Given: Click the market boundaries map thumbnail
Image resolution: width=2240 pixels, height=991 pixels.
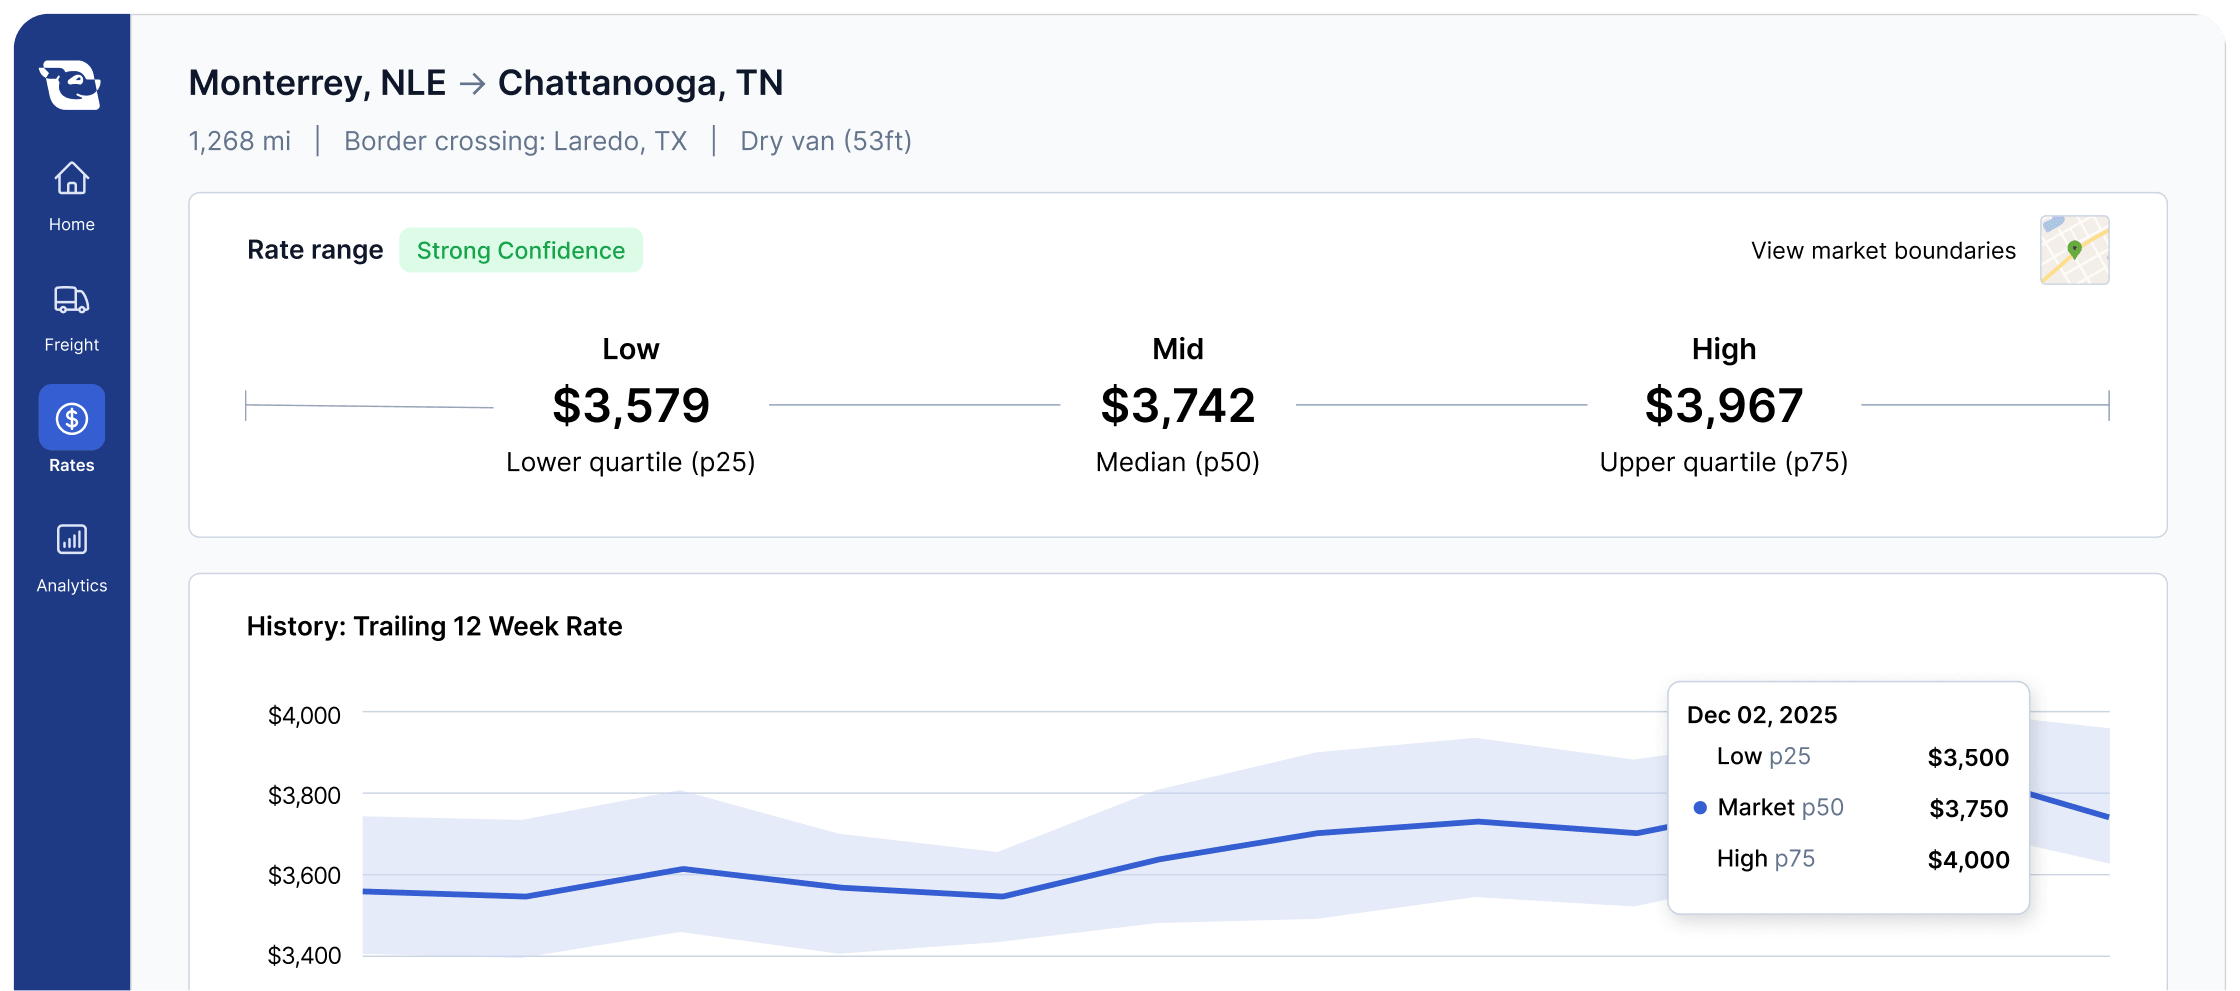Looking at the screenshot, I should click(2075, 250).
